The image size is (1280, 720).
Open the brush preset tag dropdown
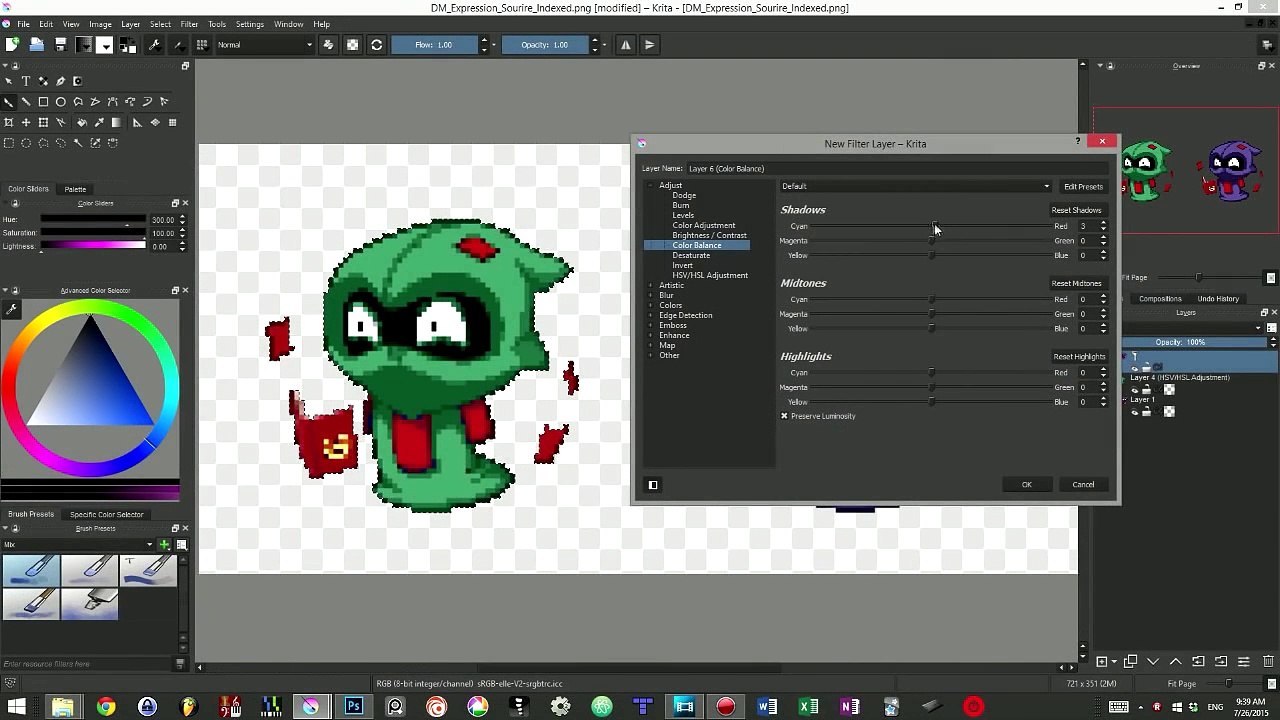tap(78, 545)
